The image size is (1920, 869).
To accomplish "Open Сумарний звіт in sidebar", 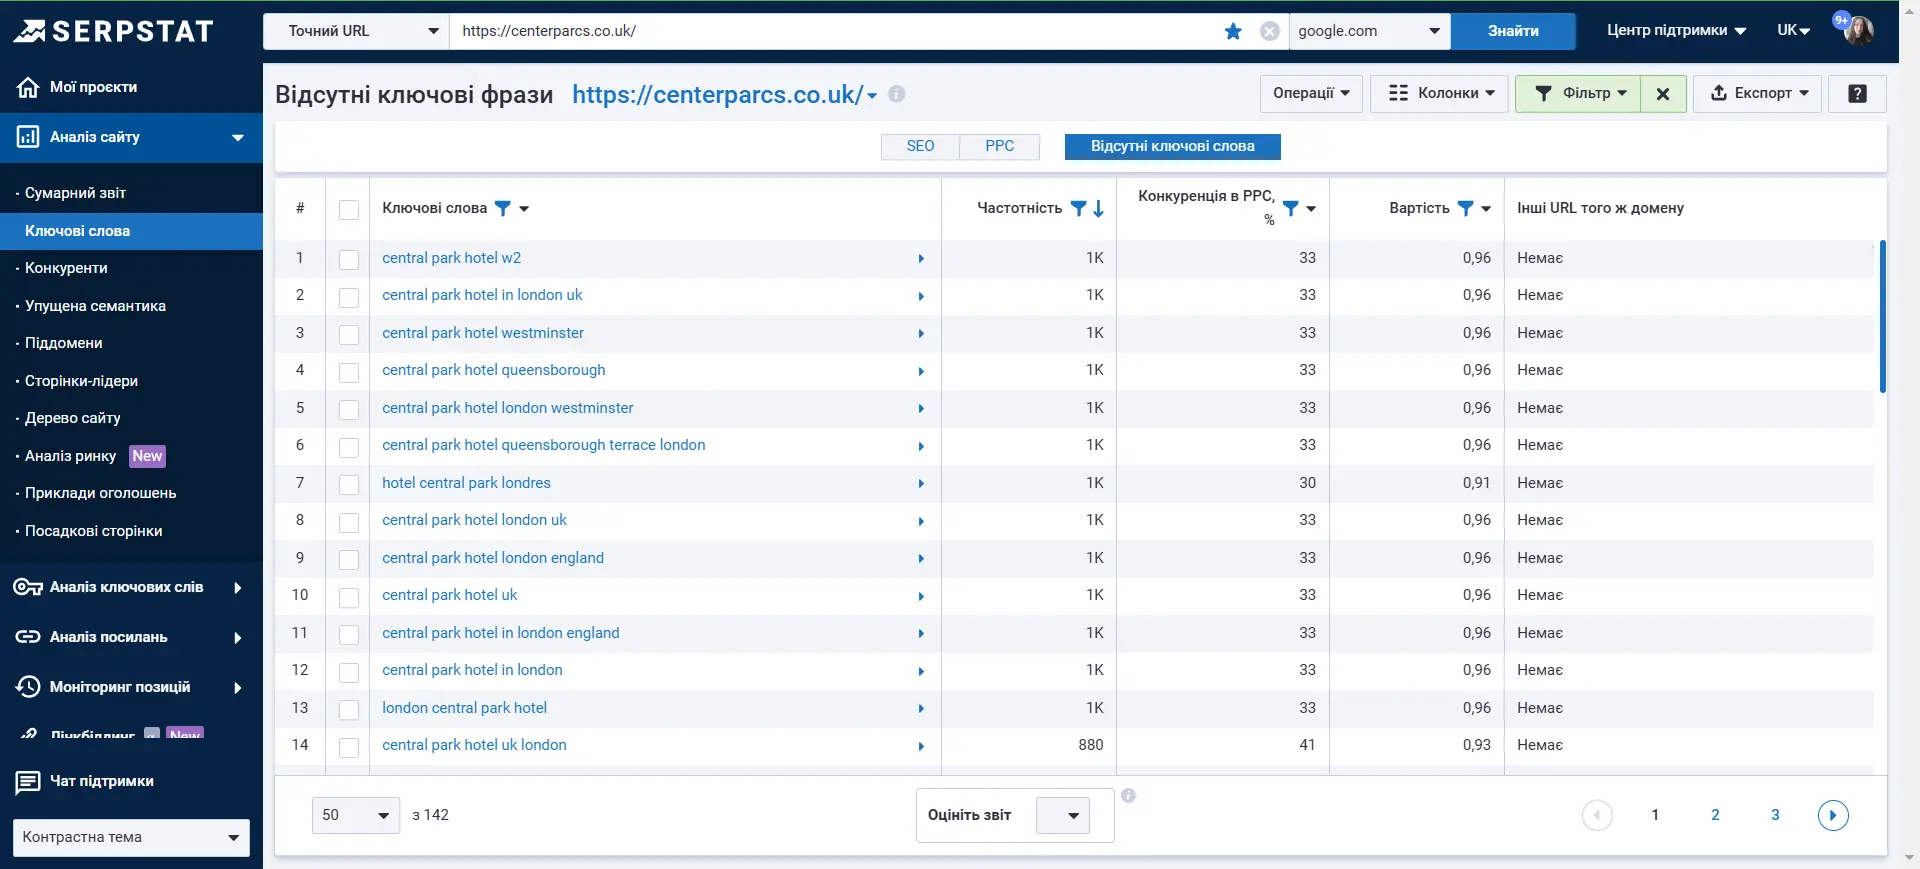I will click(75, 193).
